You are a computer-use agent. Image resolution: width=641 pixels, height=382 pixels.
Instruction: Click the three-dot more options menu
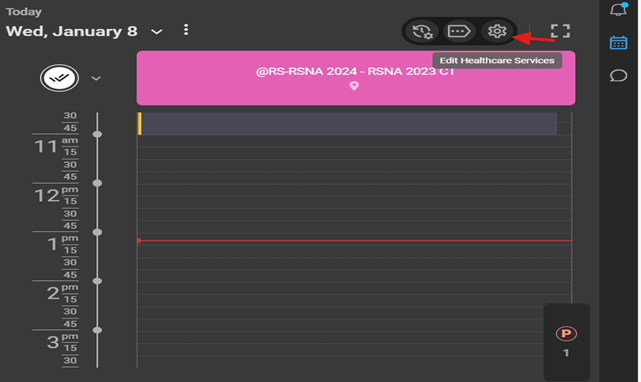click(x=186, y=30)
